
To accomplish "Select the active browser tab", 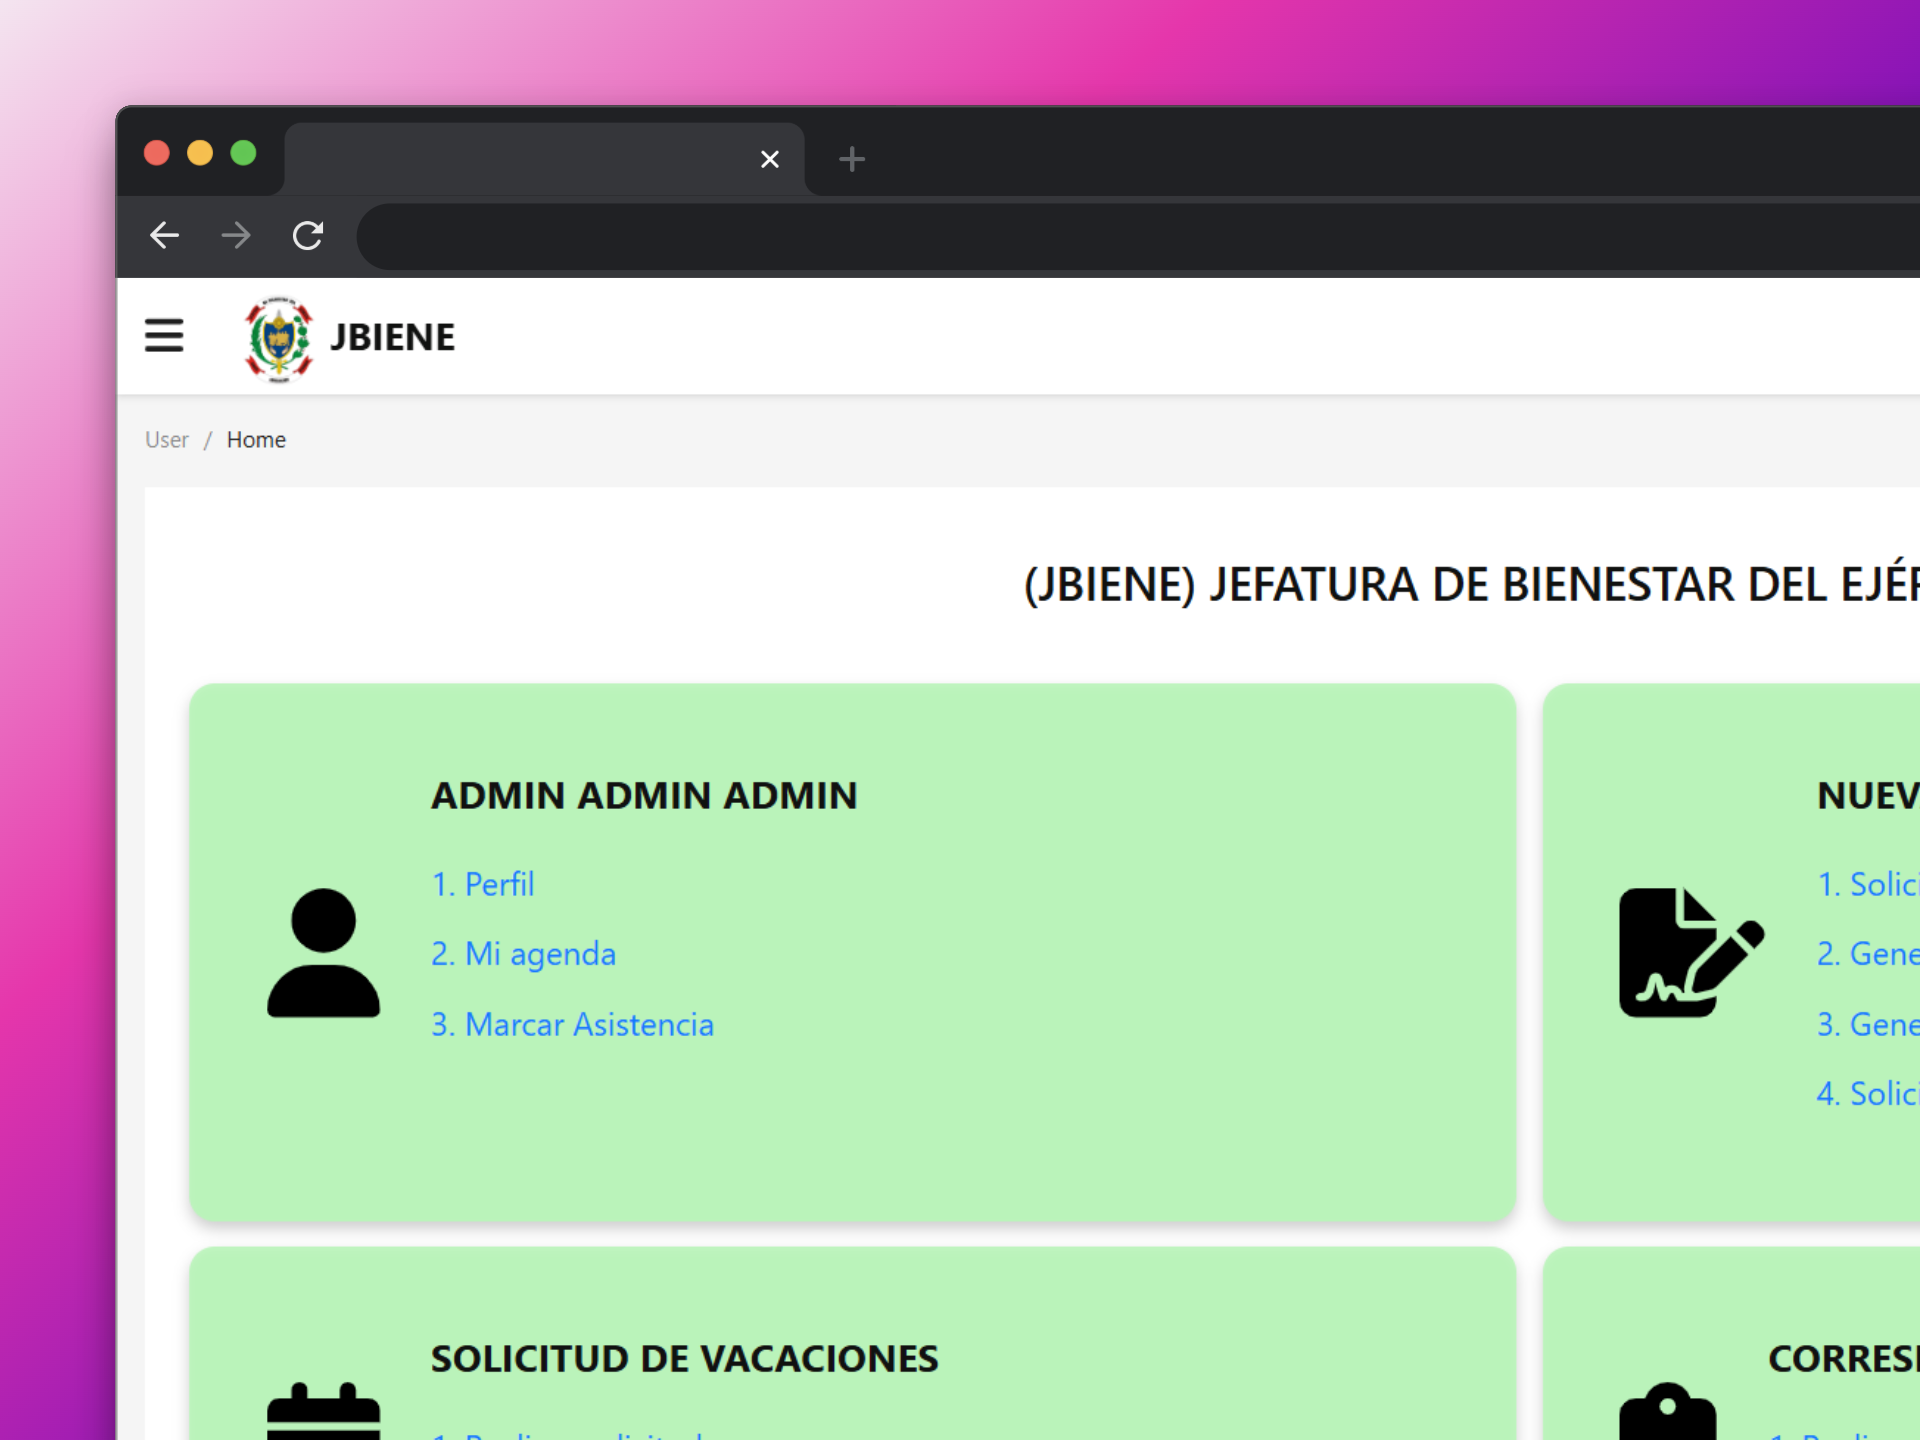I will pos(544,159).
